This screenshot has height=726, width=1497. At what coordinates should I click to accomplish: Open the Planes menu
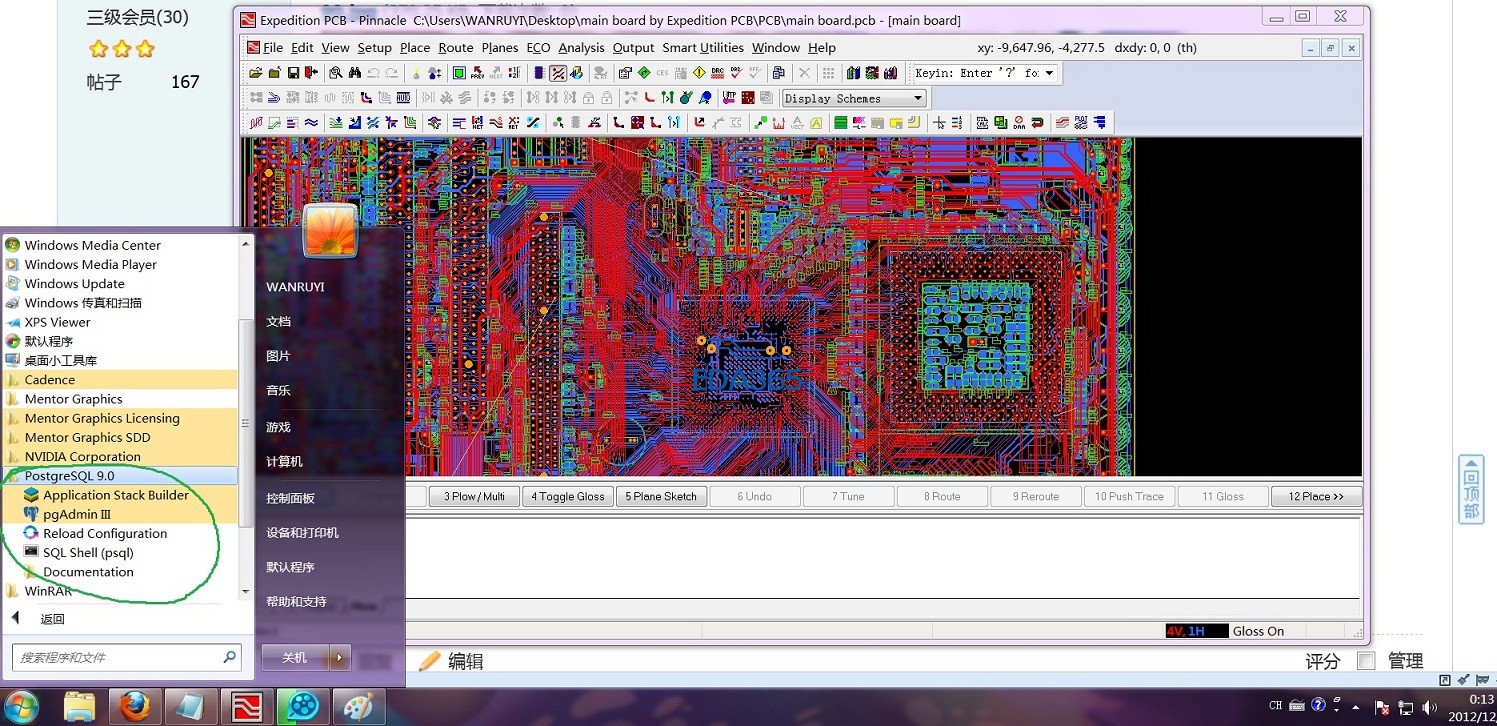[x=500, y=48]
